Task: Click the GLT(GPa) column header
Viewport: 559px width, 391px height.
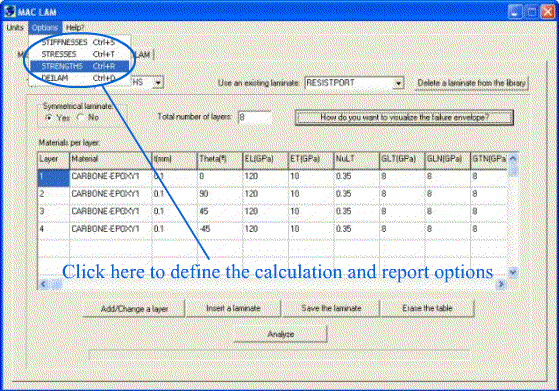Action: click(402, 160)
